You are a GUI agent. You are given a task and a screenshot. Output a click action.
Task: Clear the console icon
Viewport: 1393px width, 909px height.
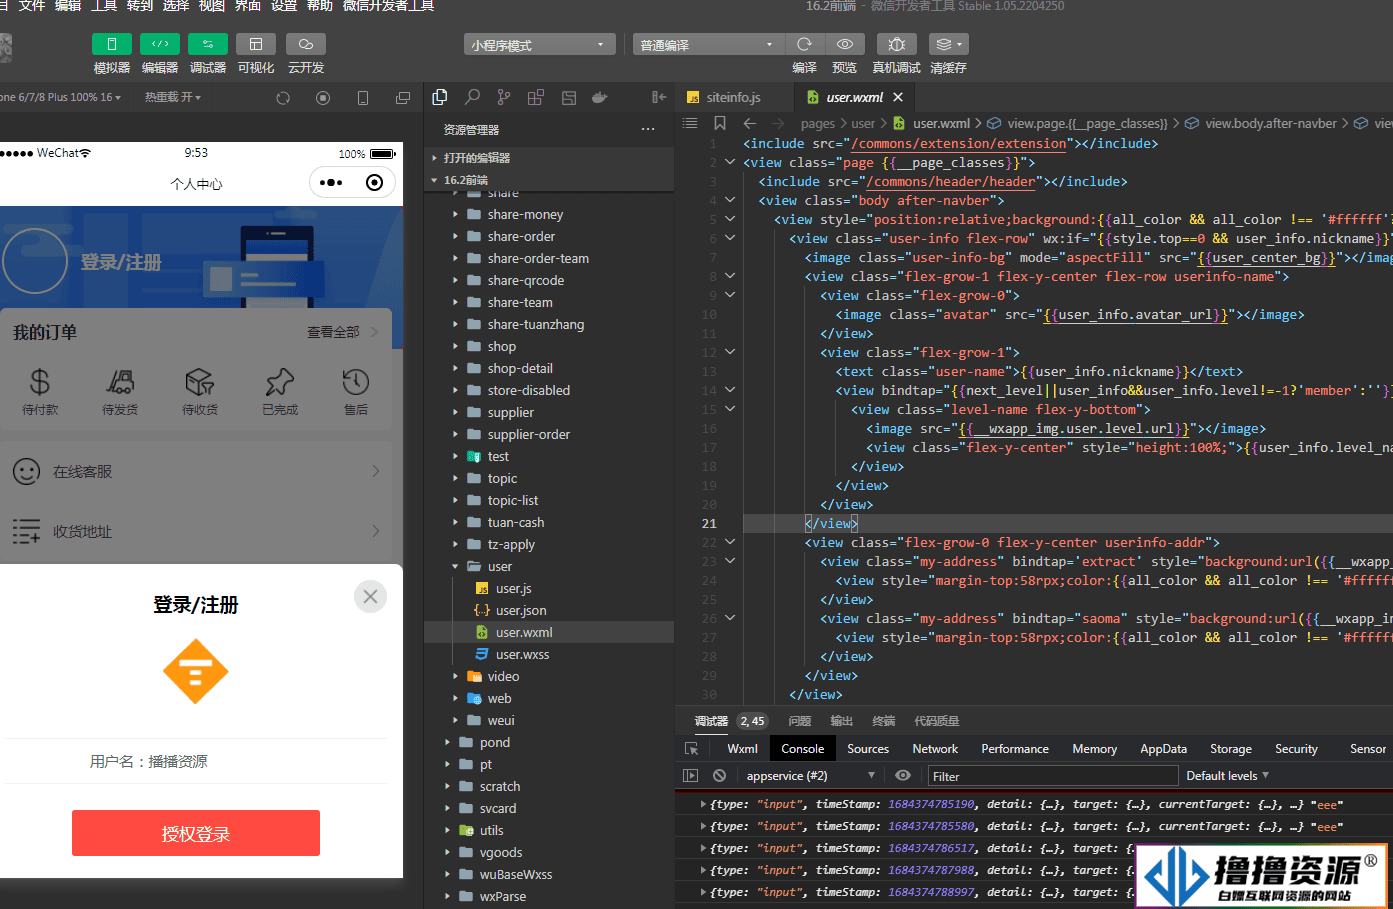(719, 775)
